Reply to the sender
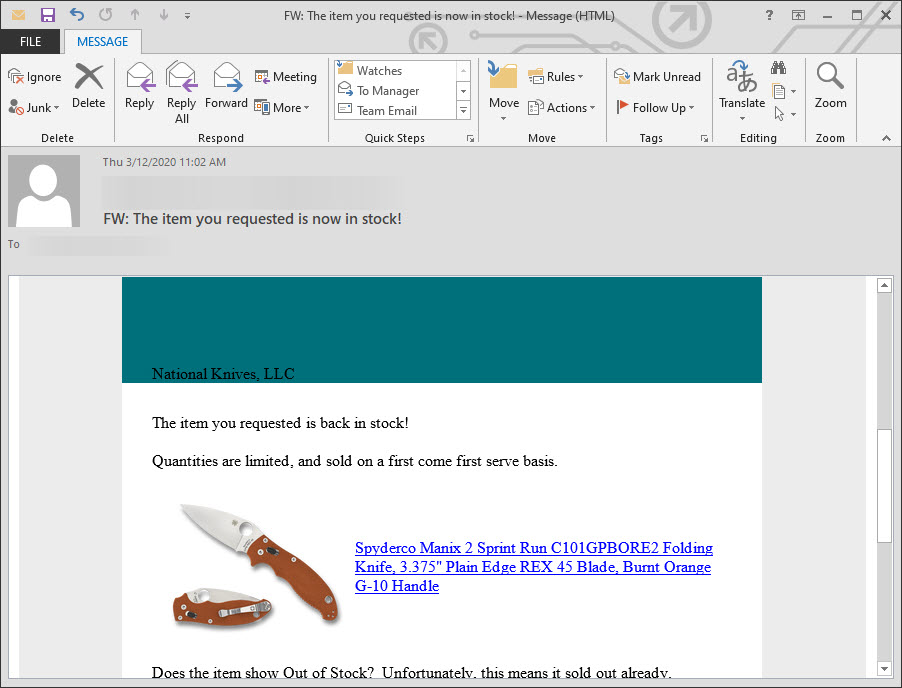This screenshot has width=902, height=688. tap(139, 86)
